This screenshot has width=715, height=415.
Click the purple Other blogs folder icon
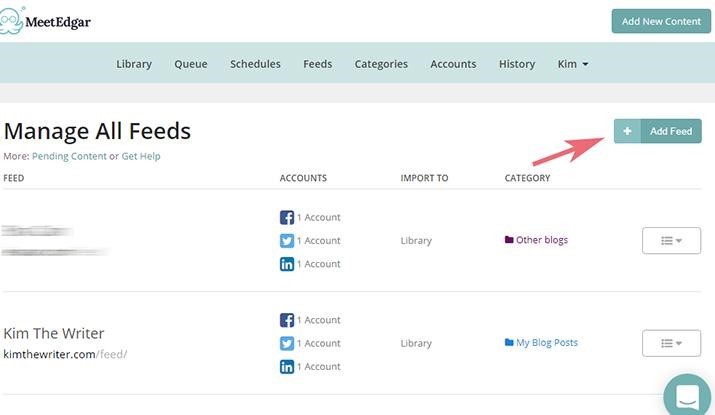tap(509, 239)
